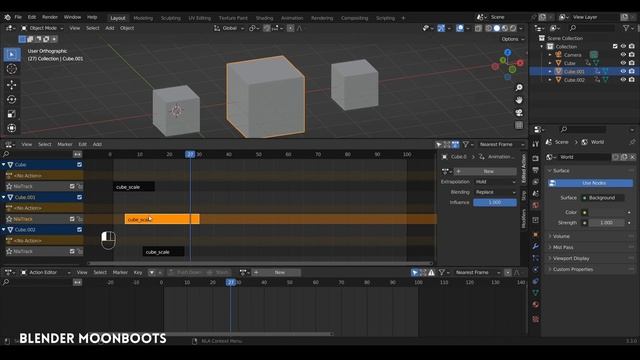This screenshot has height=360, width=640.
Task: Open the NLA Nearest Frame snapping dropdown
Action: (x=502, y=144)
